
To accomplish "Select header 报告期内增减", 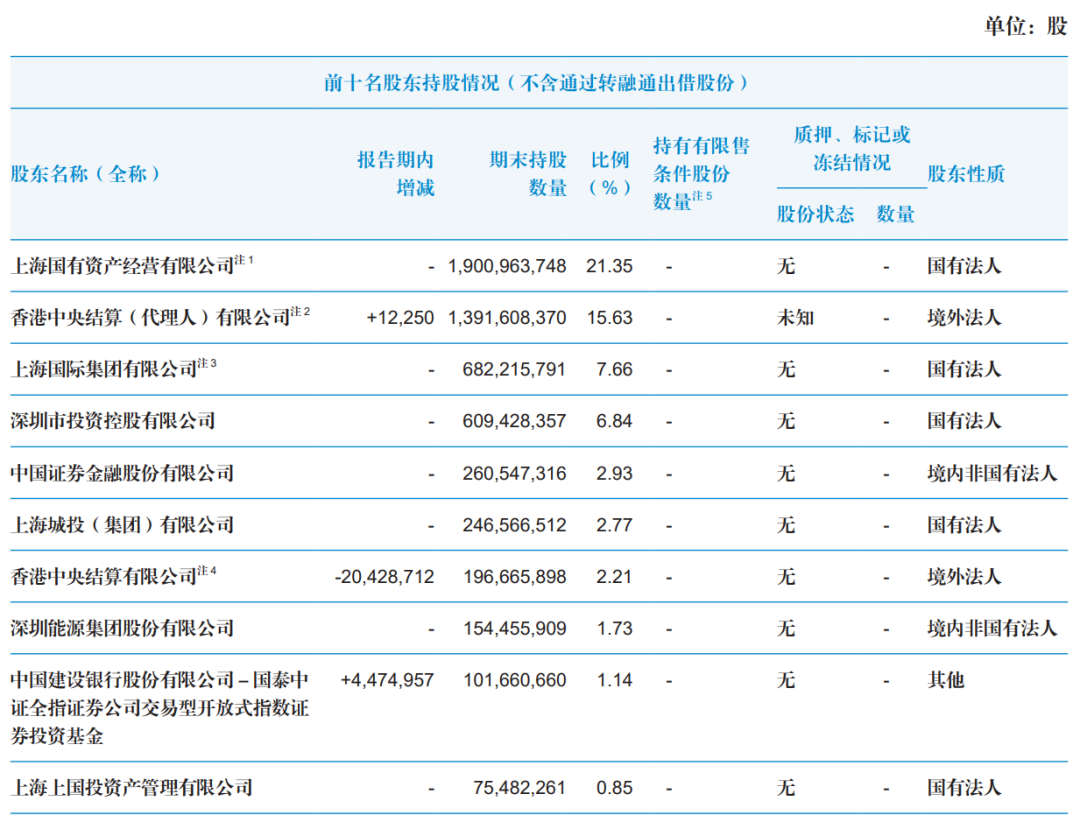I will click(x=396, y=174).
